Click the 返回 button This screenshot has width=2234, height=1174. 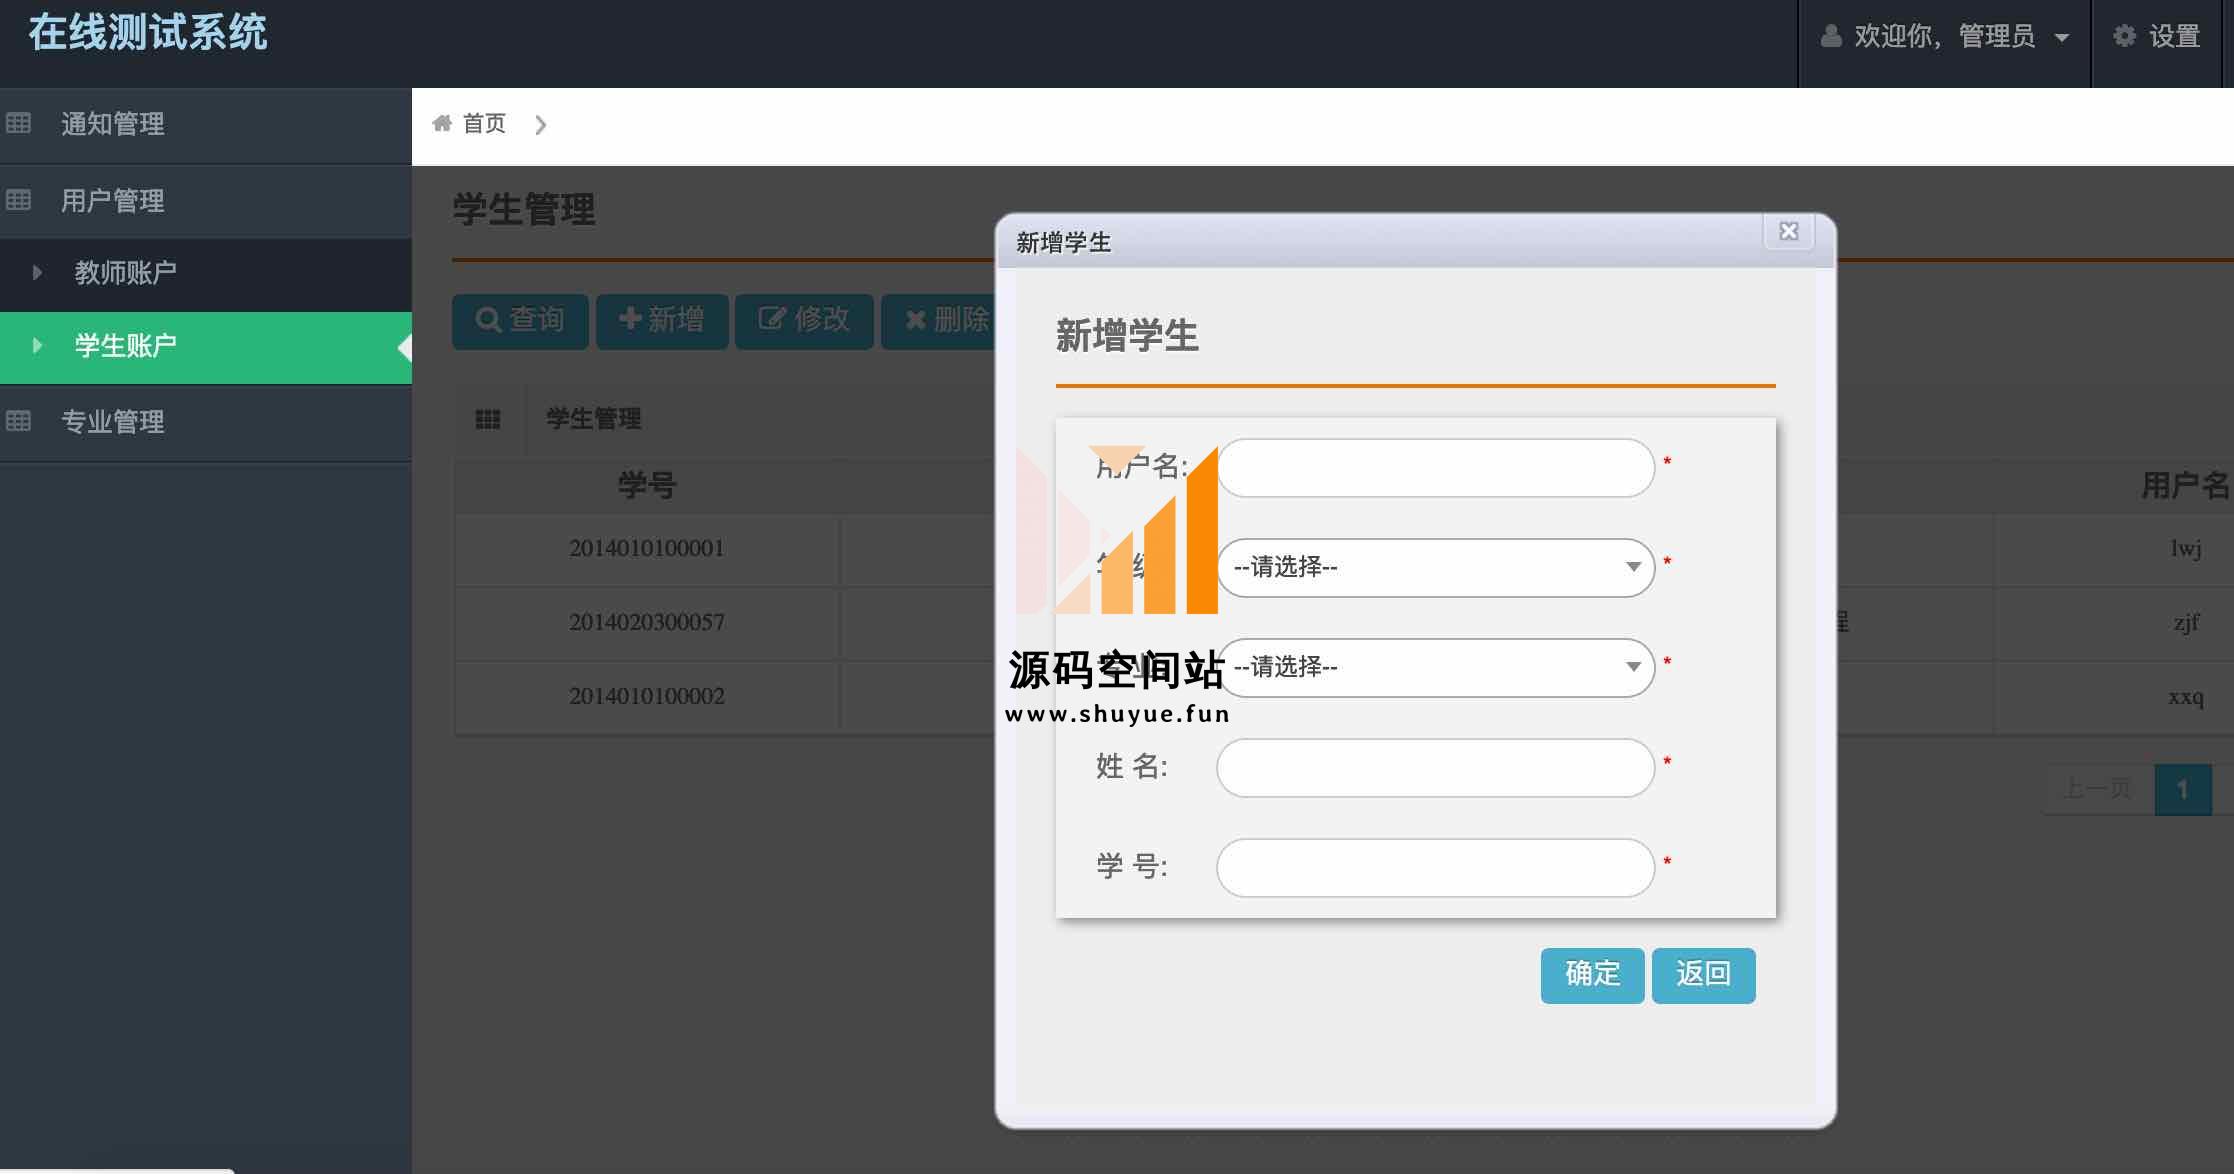pos(1703,975)
